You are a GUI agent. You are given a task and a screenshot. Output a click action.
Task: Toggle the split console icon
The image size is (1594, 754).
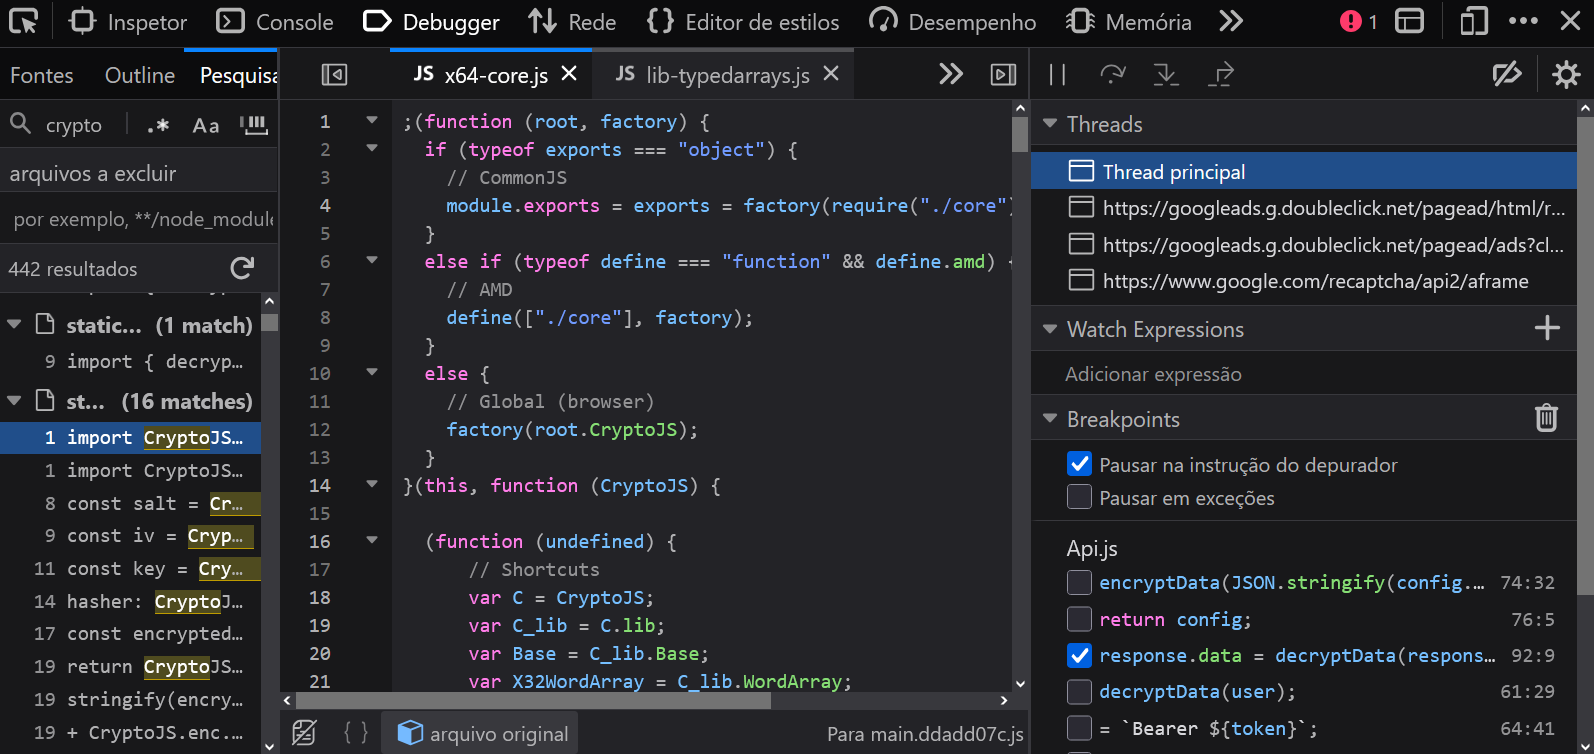[x=1409, y=21]
